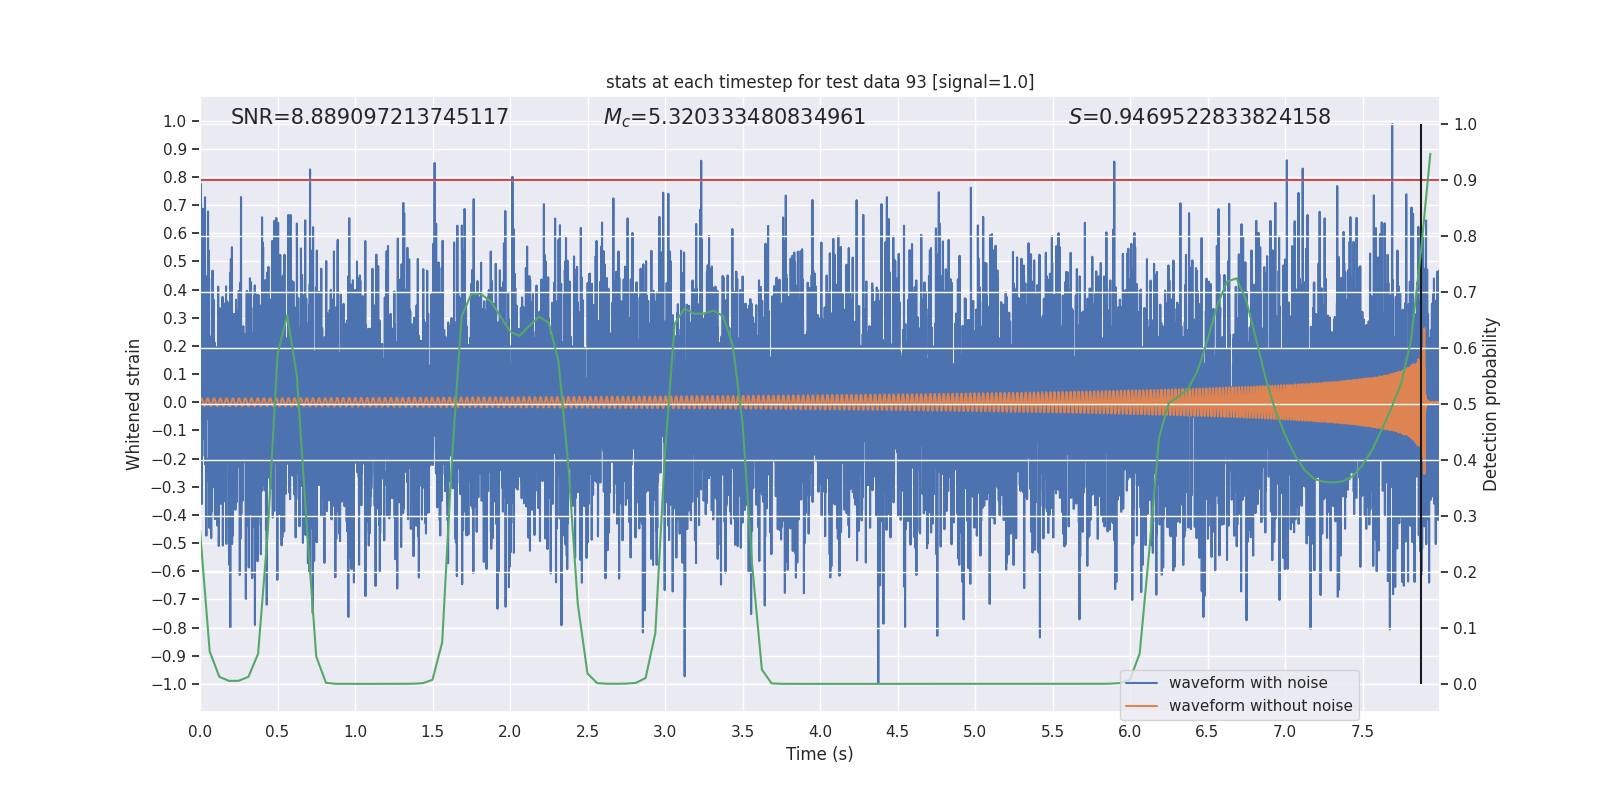Click the chirp mass Mc annotation
Viewport: 1600px width, 800px height.
click(734, 117)
